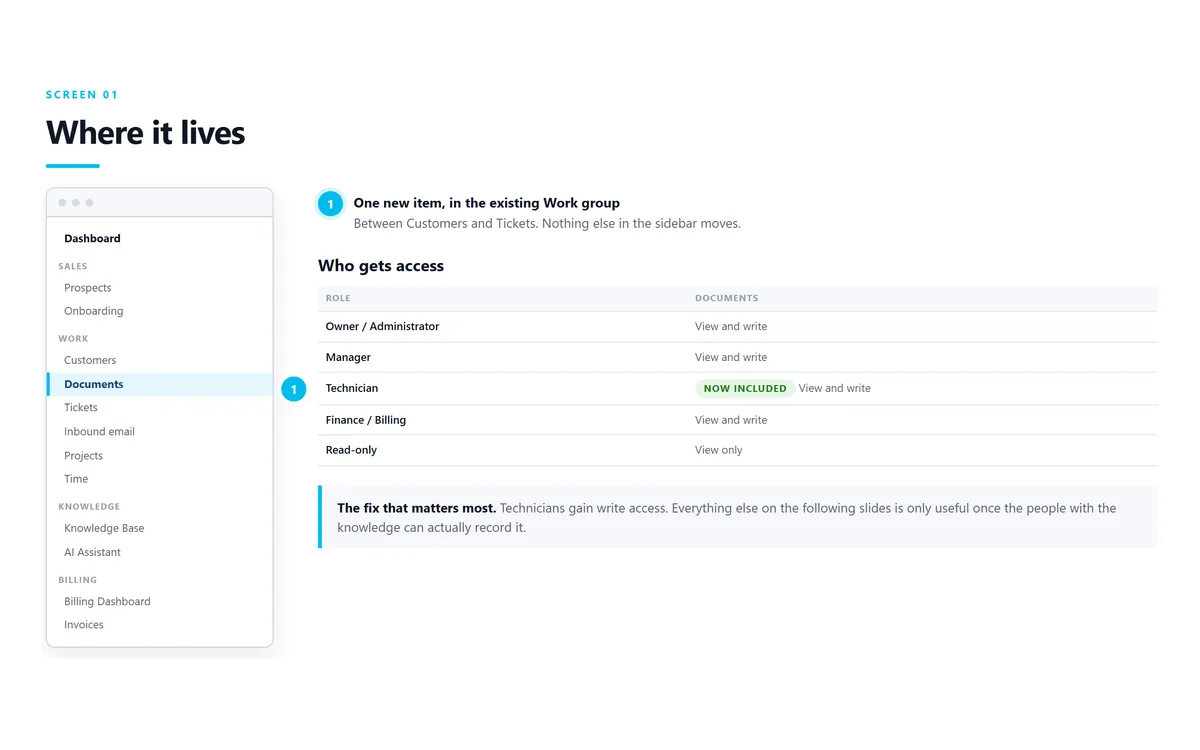Click the Between Customers and Tickets description

[x=547, y=224]
